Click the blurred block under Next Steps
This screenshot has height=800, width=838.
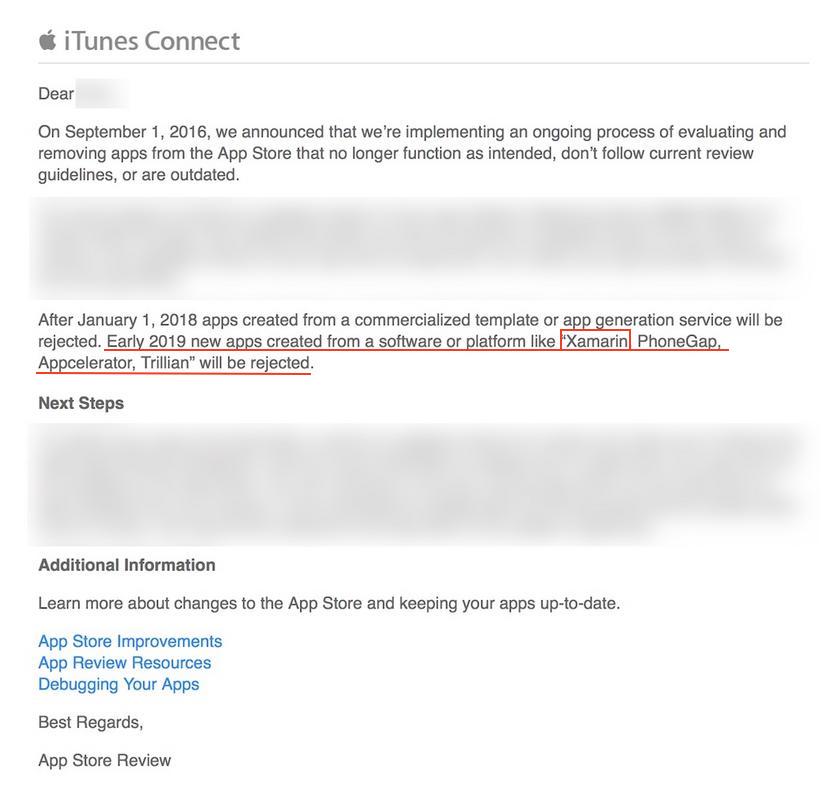[420, 484]
